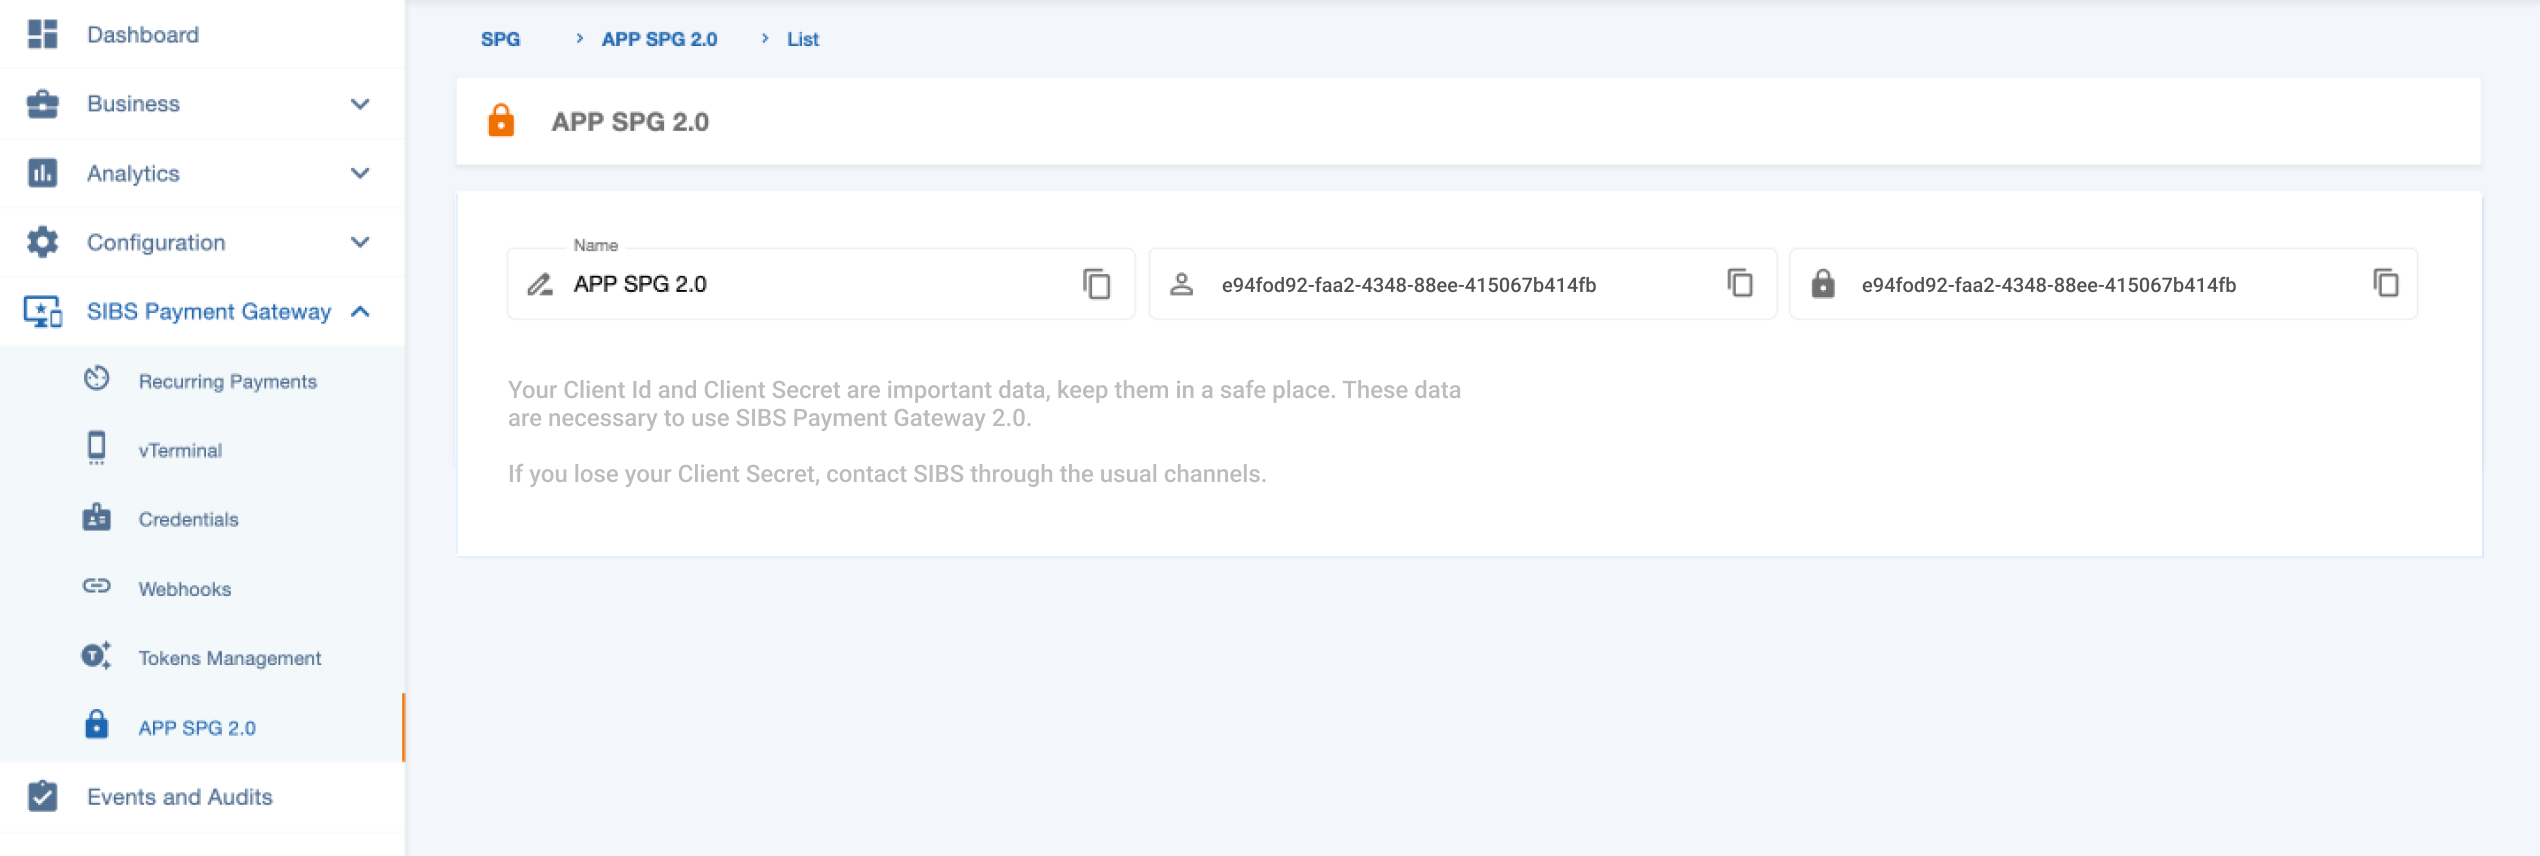The width and height of the screenshot is (2540, 856).
Task: Expand the Configuration menu chevron
Action: click(360, 242)
